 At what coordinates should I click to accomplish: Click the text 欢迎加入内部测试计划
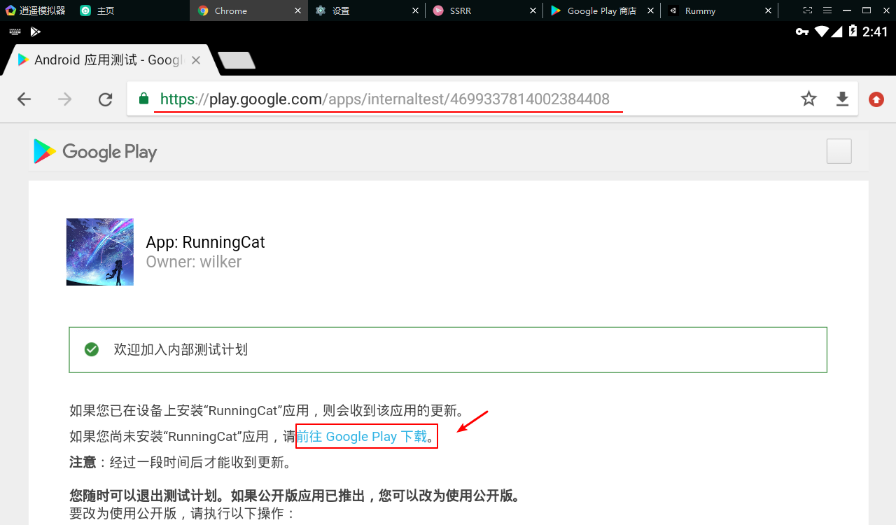pos(181,350)
